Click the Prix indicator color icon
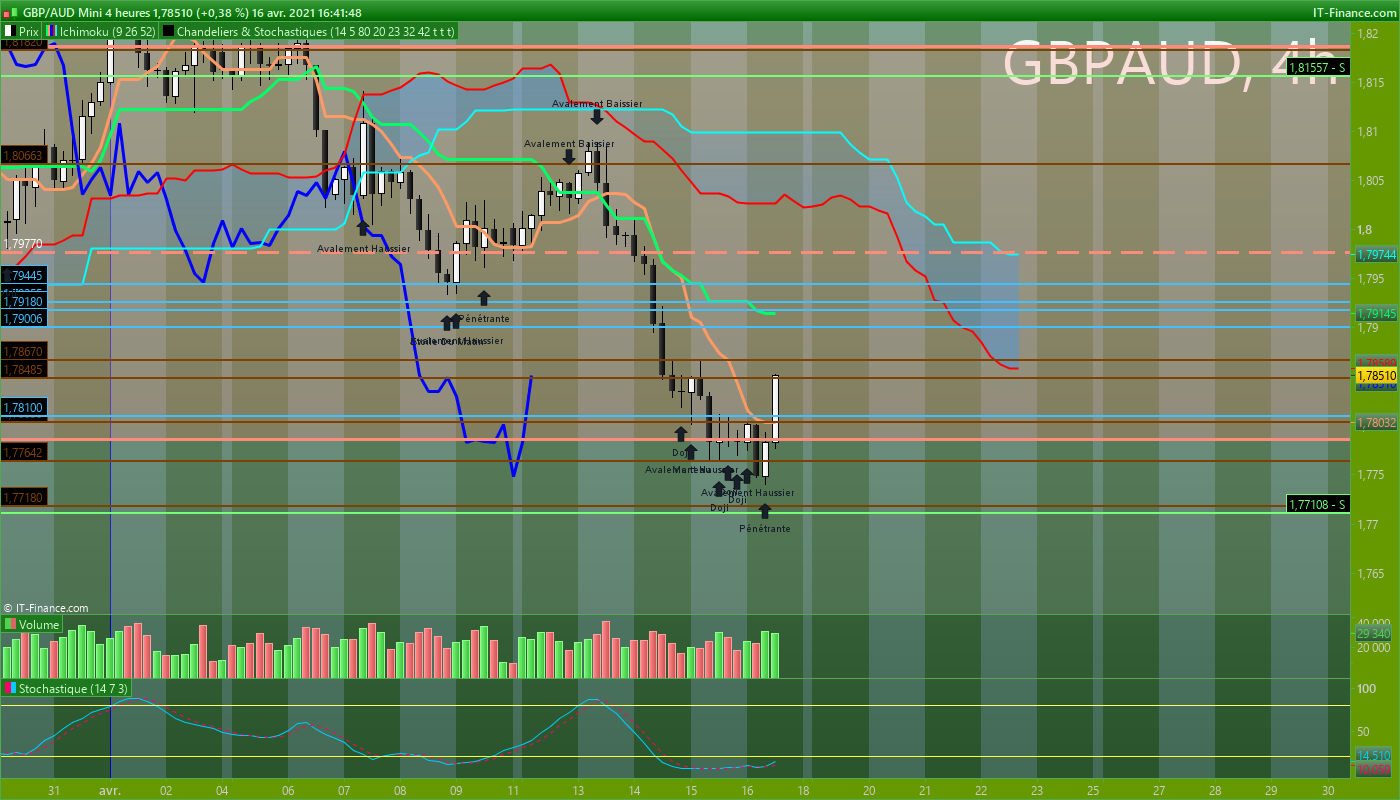The height and width of the screenshot is (800, 1400). [x=9, y=32]
